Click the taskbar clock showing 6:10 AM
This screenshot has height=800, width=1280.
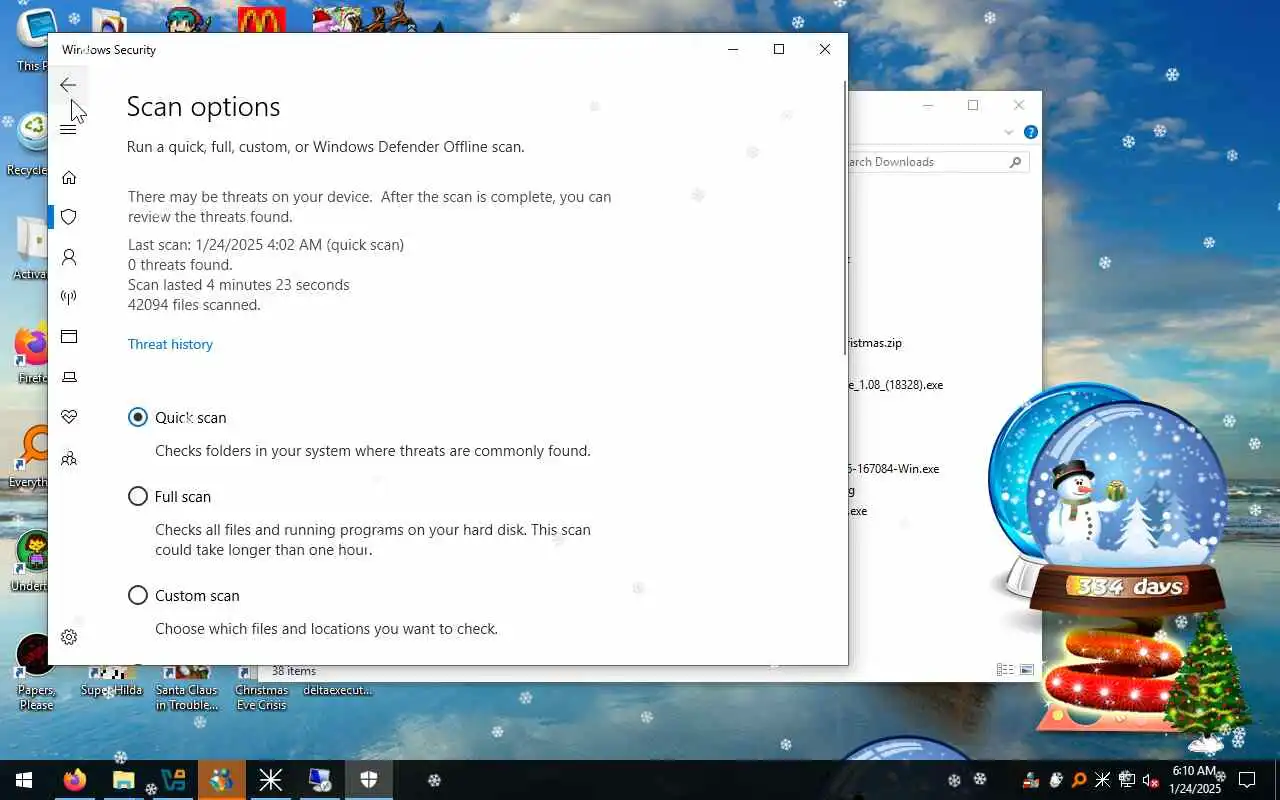[x=1193, y=780]
